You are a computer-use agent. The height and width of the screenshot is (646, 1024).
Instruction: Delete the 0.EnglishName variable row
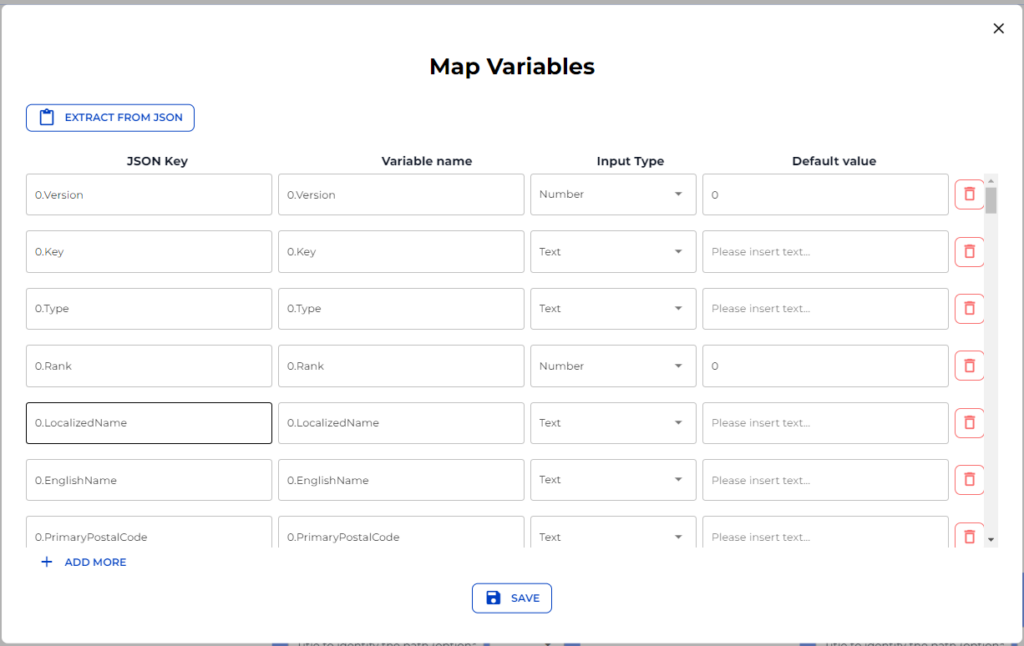pos(968,480)
